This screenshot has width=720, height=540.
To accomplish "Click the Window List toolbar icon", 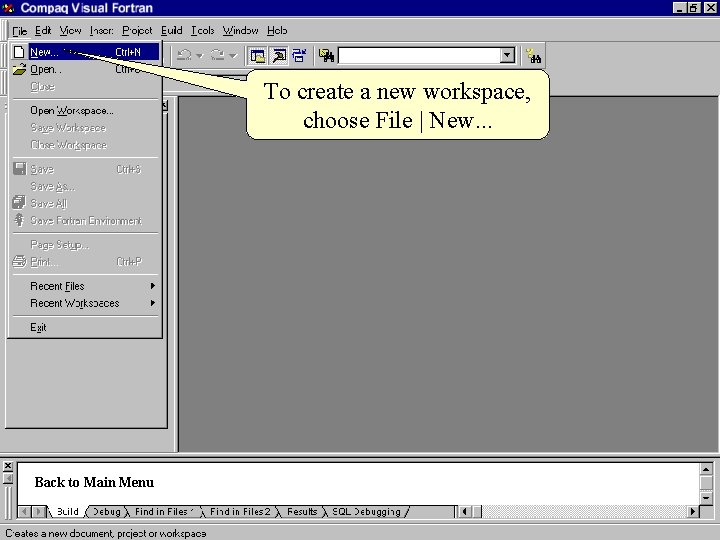I will pos(299,56).
